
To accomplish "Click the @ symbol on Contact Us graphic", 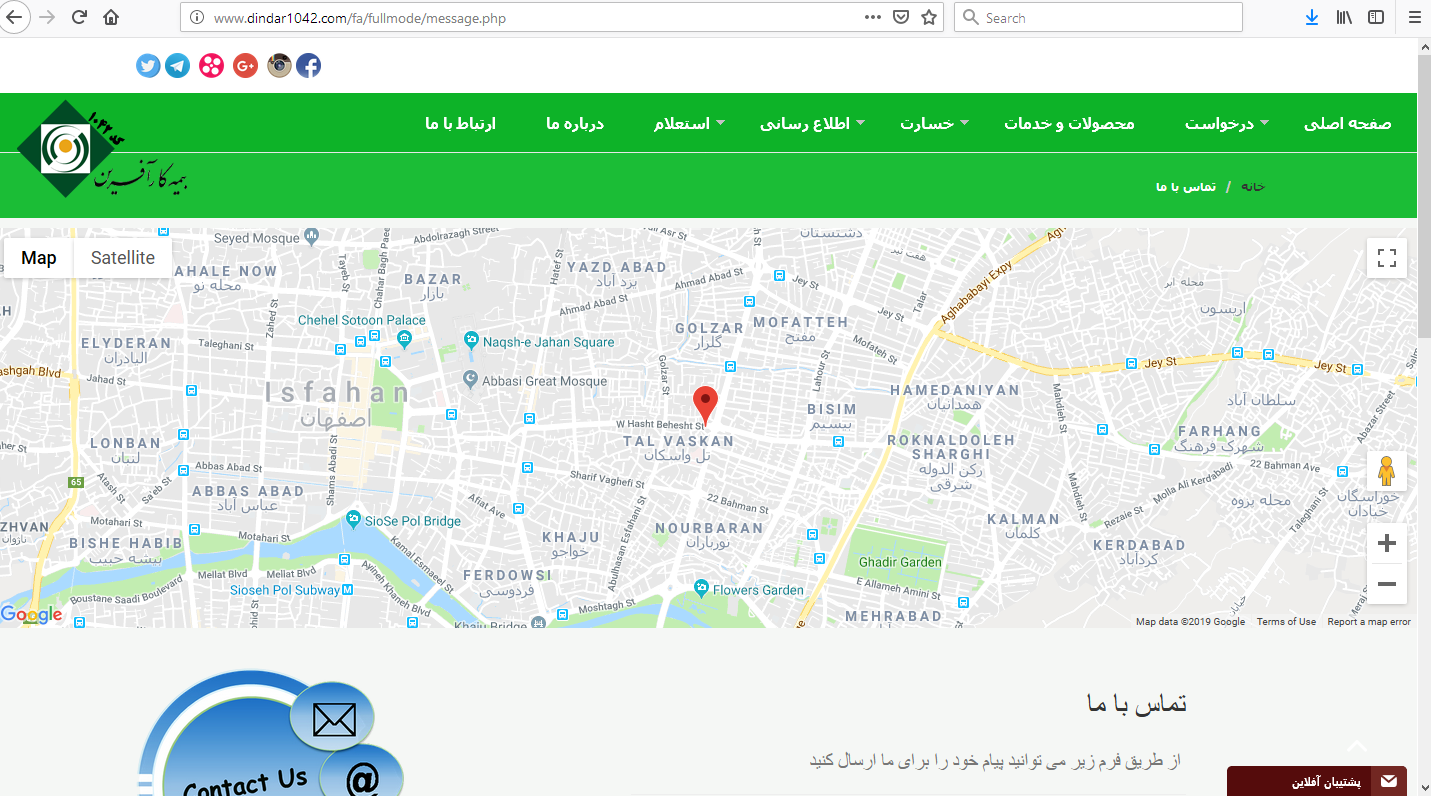I will click(x=362, y=778).
